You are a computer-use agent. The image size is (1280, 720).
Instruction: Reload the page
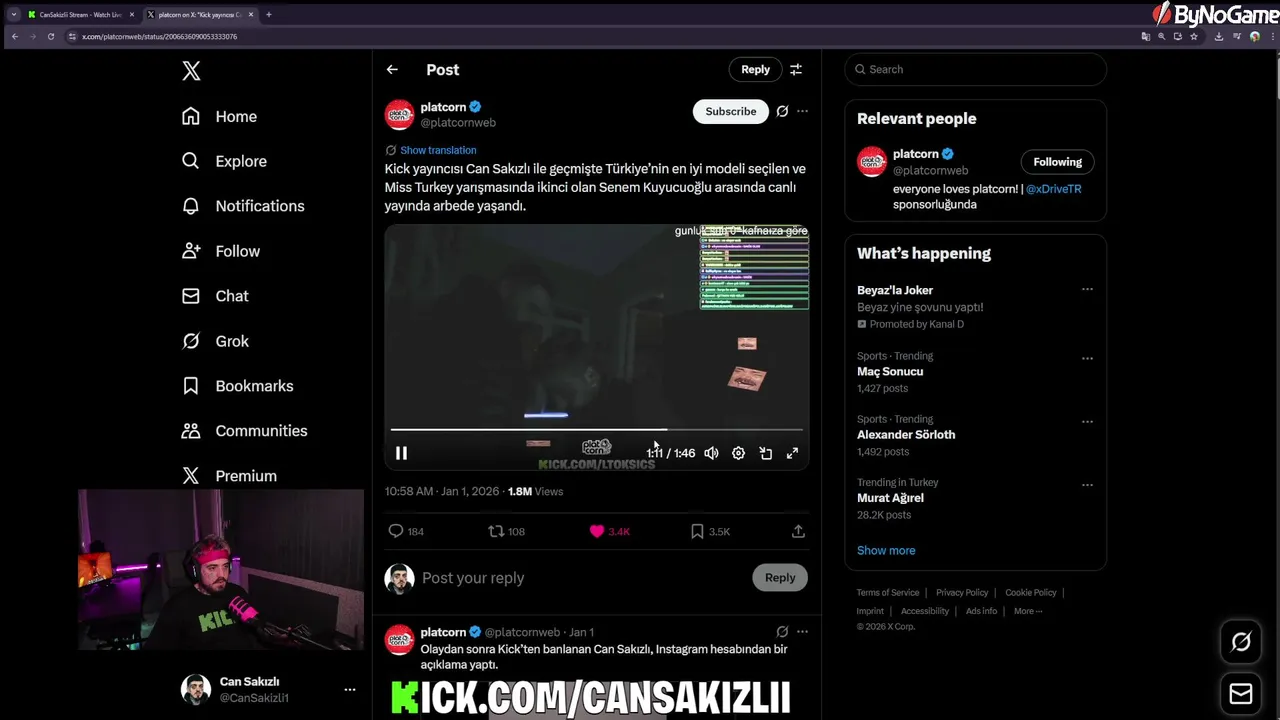[x=50, y=36]
